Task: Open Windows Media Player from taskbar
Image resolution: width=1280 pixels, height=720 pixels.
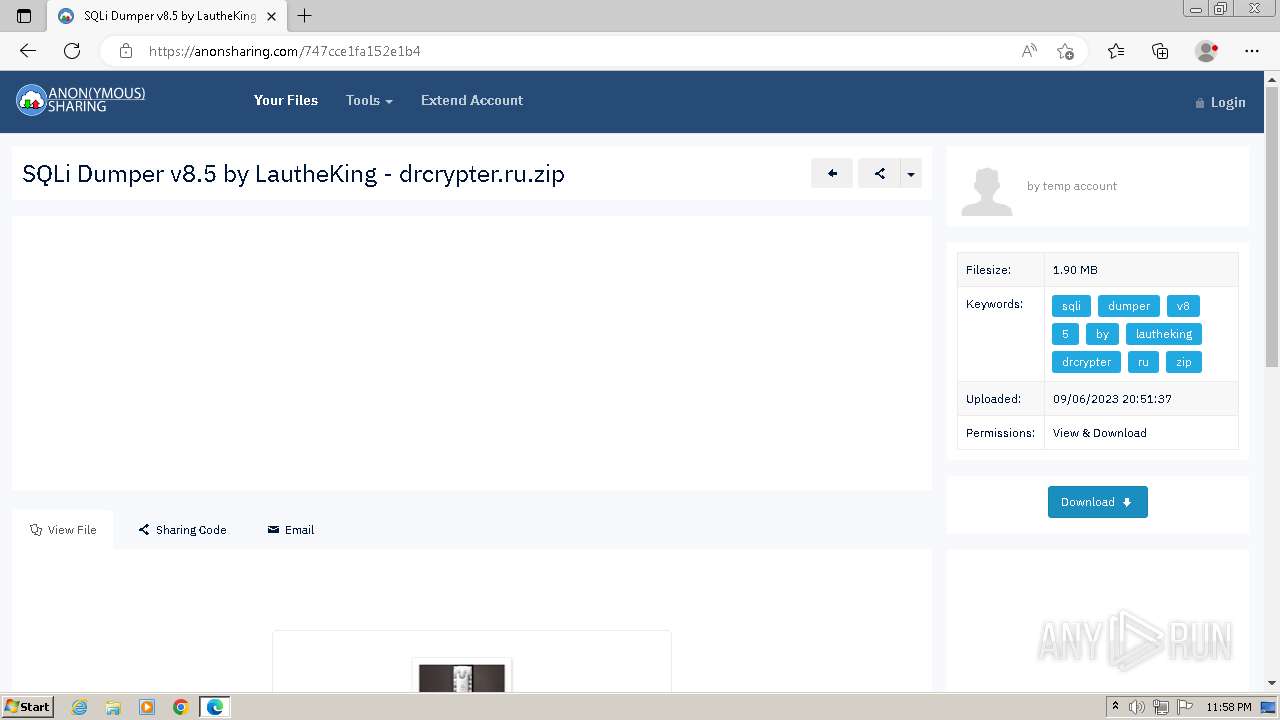Action: (x=147, y=707)
